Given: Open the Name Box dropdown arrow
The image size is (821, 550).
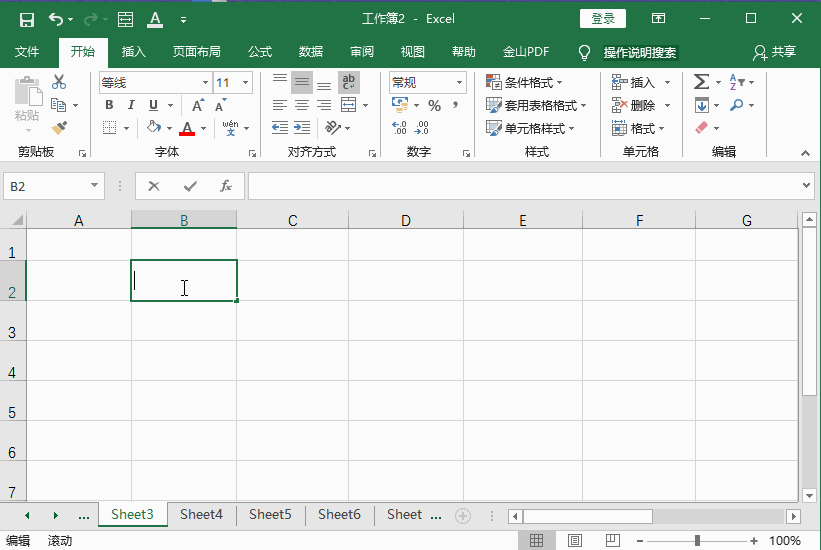Looking at the screenshot, I should tap(95, 186).
